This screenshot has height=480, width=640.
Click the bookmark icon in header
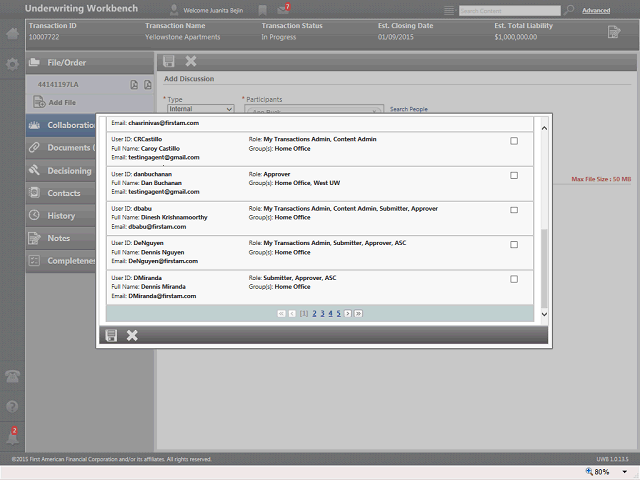tap(262, 10)
